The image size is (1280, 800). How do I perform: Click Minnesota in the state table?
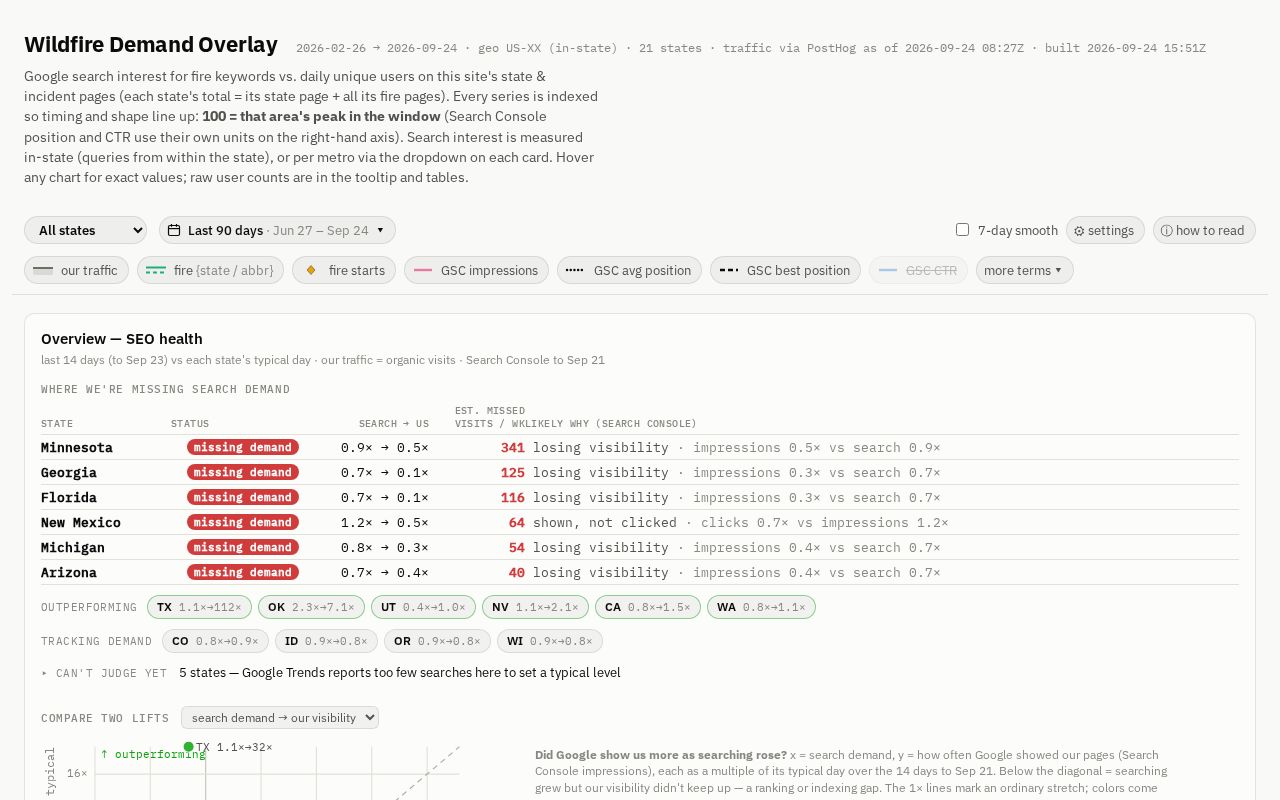[x=77, y=447]
